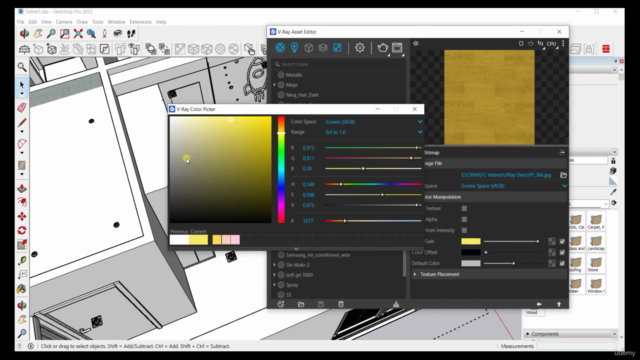Image resolution: width=640 pixels, height=360 pixels.
Task: Select the Push/Pull tool
Action: [22, 189]
